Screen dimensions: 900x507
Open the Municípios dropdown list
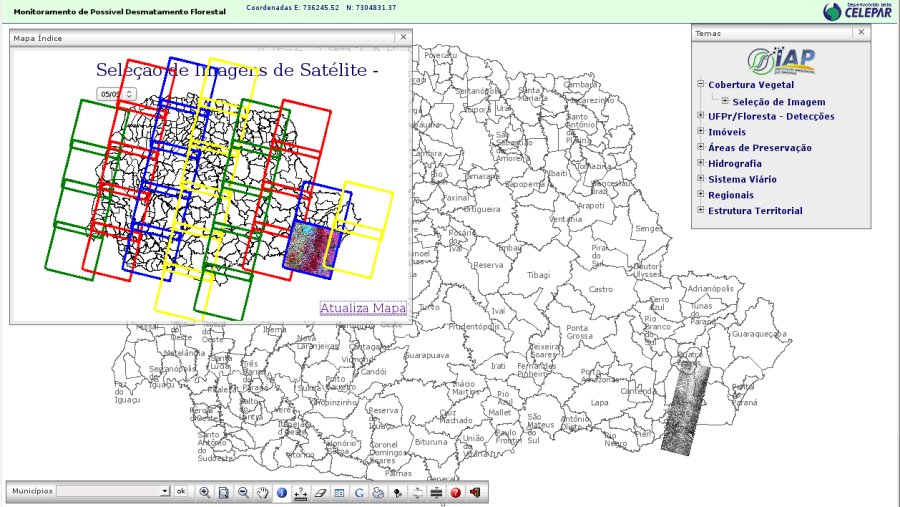[165, 492]
